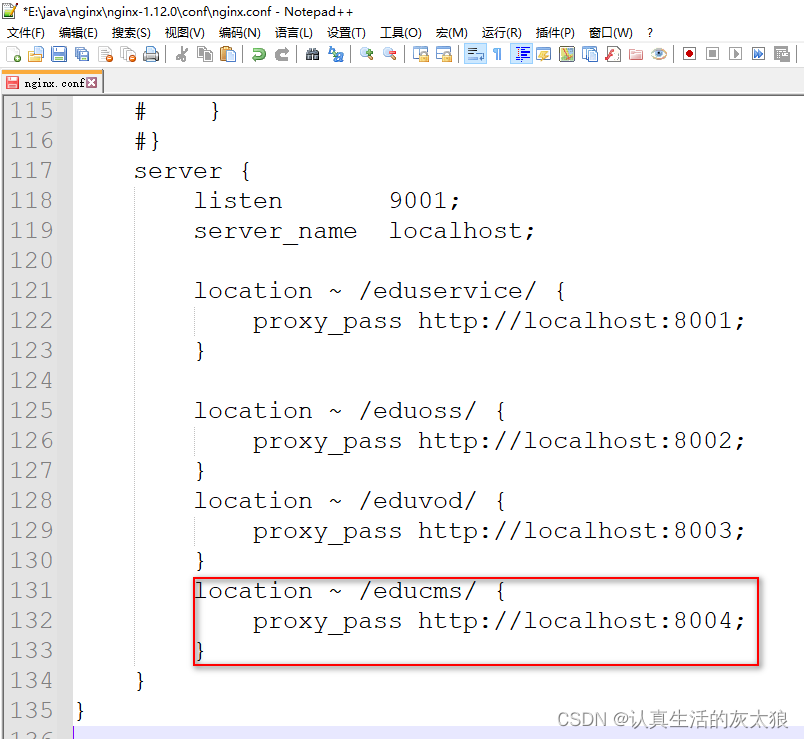Screen dimensions: 804x739
Task: Close the current document with the Close icon
Action: coord(105,54)
